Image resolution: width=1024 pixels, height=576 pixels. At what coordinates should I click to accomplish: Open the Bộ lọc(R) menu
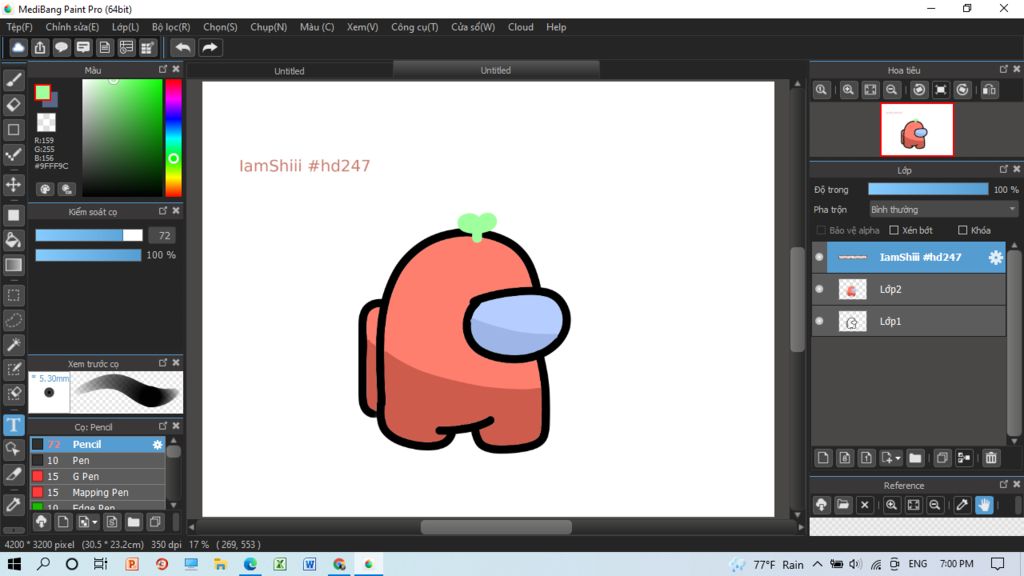click(x=171, y=27)
